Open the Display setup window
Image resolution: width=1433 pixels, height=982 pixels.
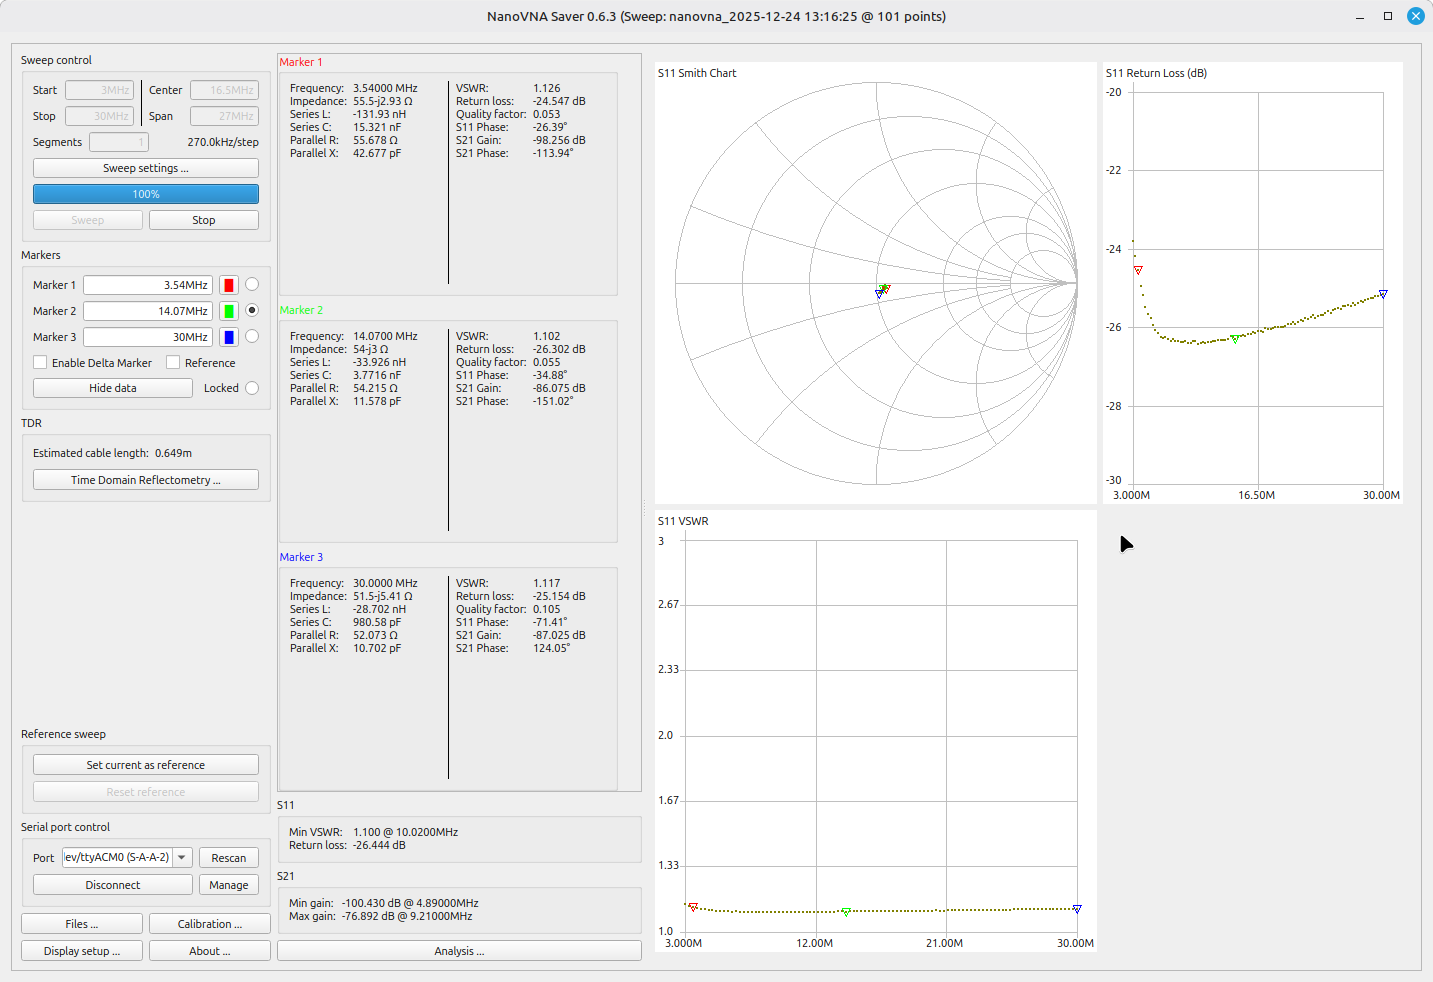[82, 951]
